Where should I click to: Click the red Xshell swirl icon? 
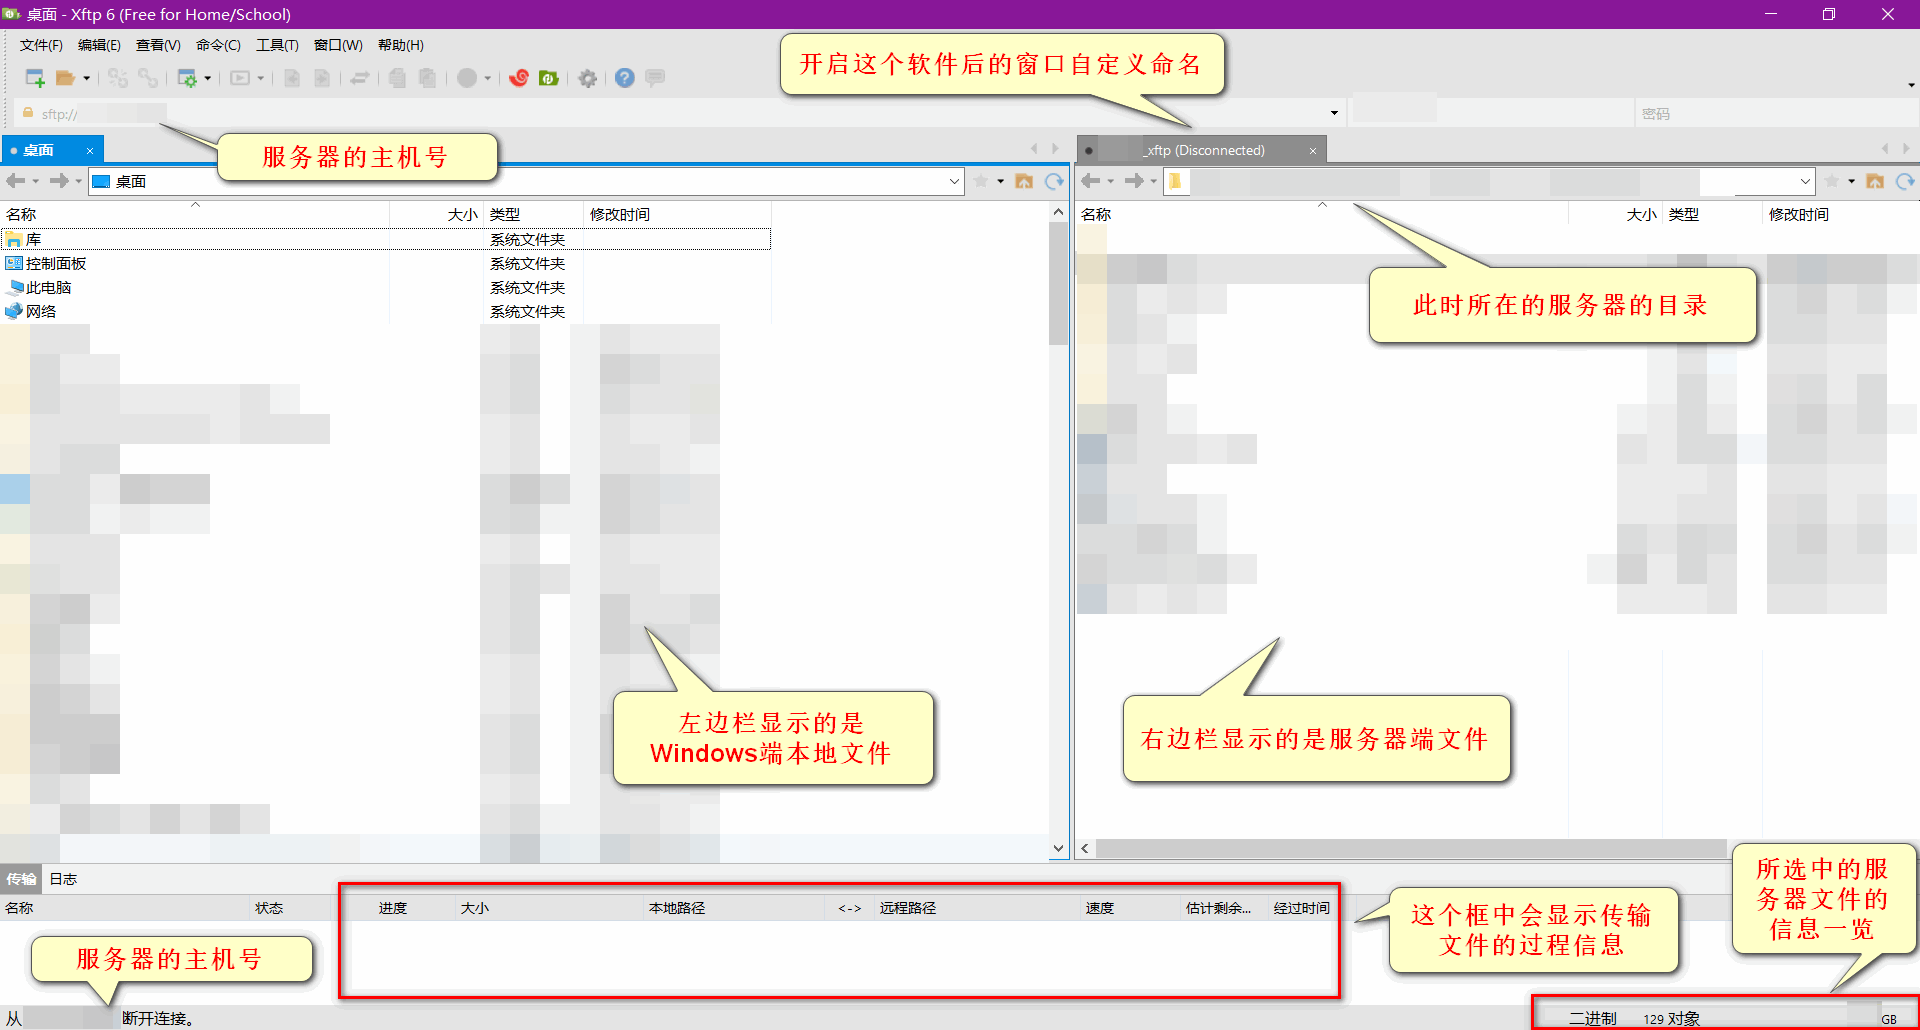coord(519,78)
